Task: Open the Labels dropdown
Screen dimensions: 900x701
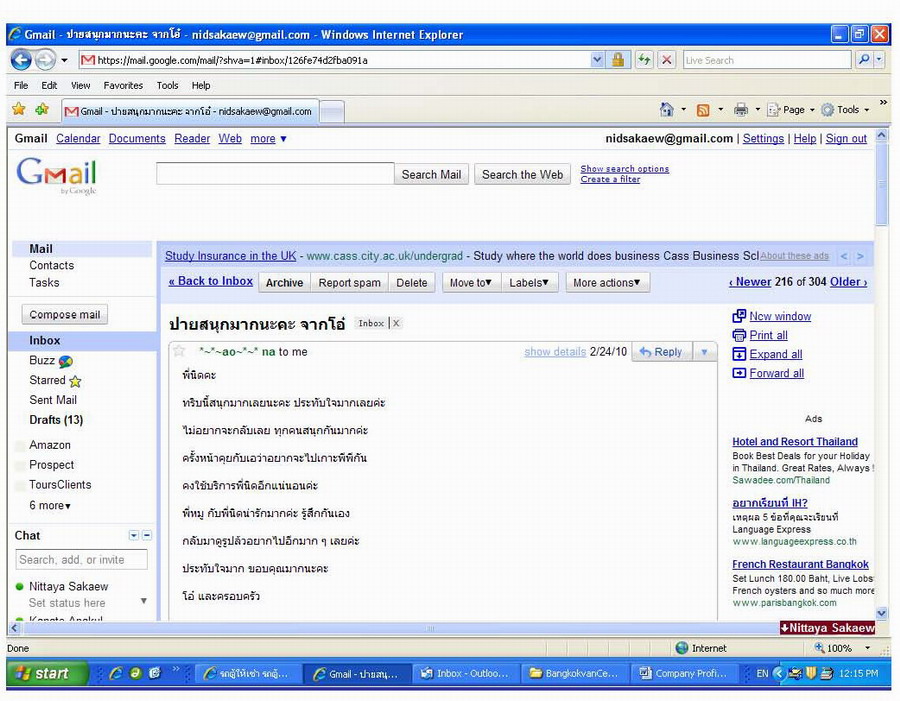Action: (x=529, y=282)
